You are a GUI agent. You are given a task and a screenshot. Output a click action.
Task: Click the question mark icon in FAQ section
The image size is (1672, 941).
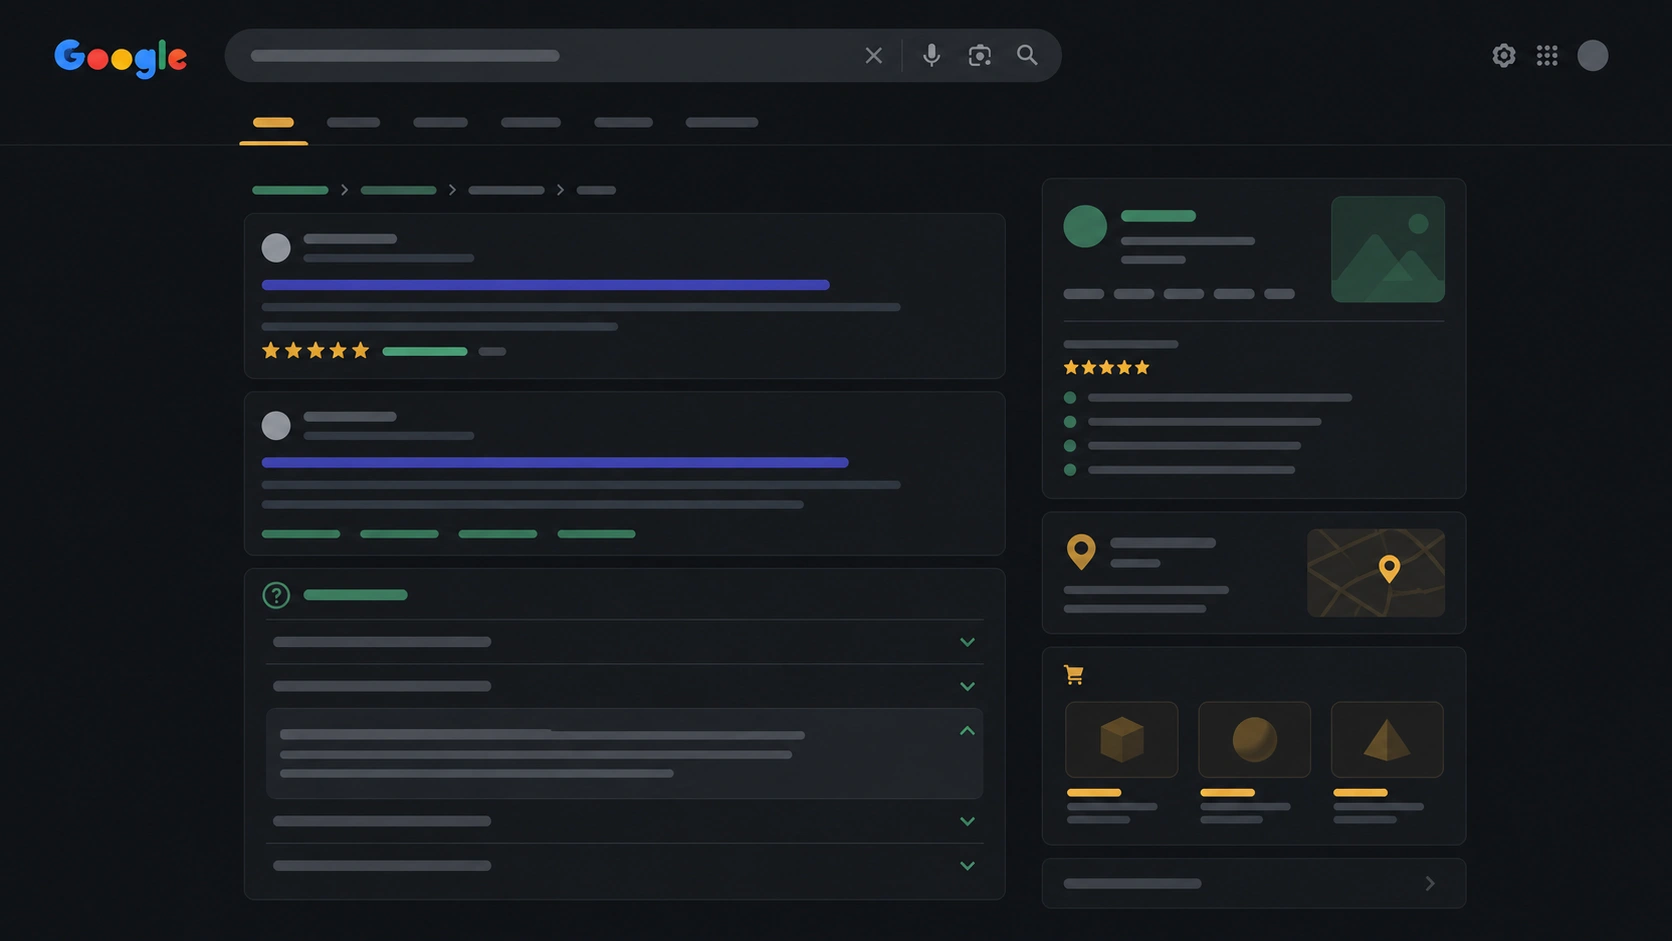pos(276,595)
